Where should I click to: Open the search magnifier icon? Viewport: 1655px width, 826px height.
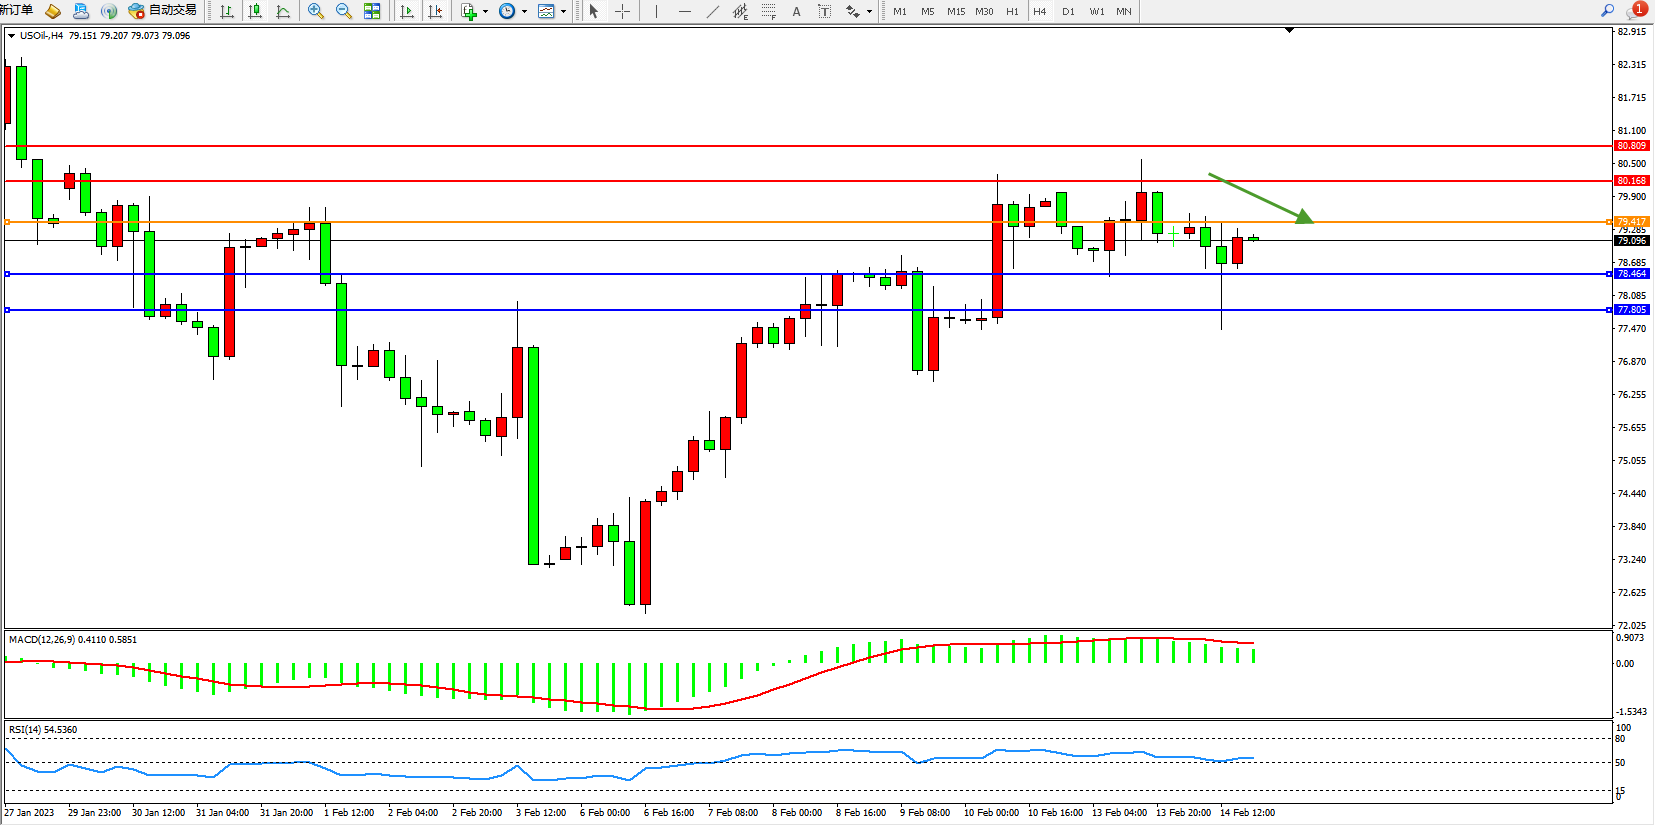[x=1607, y=10]
